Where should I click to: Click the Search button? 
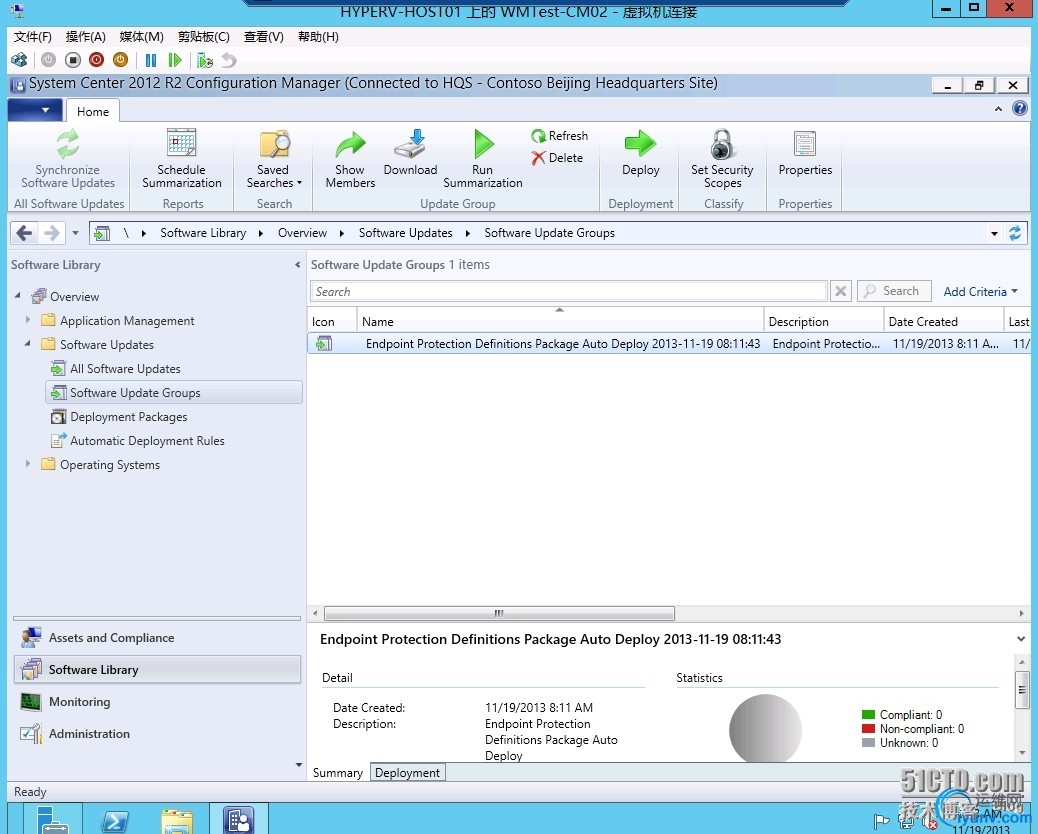pos(894,291)
